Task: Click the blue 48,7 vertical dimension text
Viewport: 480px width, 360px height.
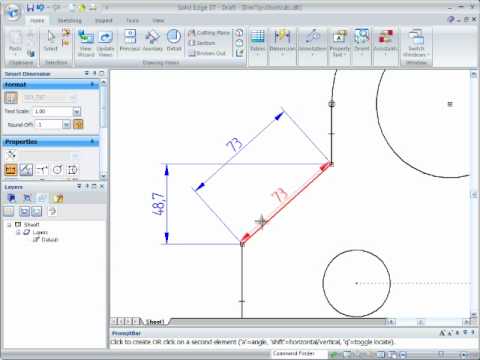Action: pos(158,204)
